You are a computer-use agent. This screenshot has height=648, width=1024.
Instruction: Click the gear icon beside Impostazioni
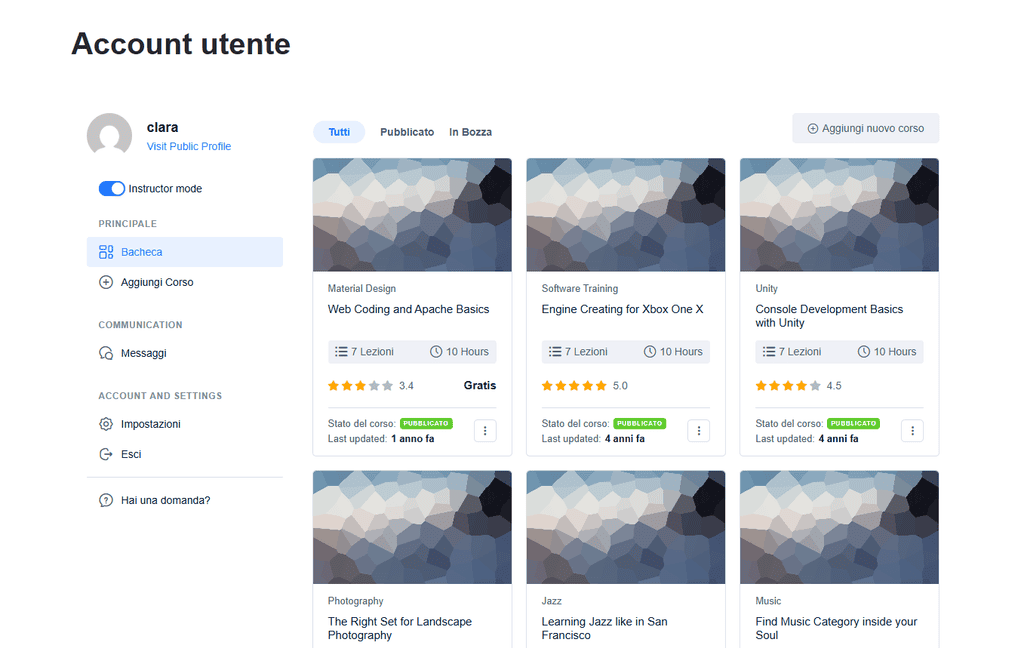click(x=106, y=424)
